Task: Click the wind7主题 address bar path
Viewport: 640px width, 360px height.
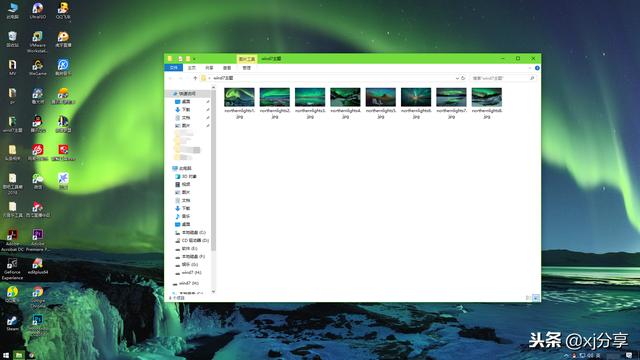Action: [223, 78]
